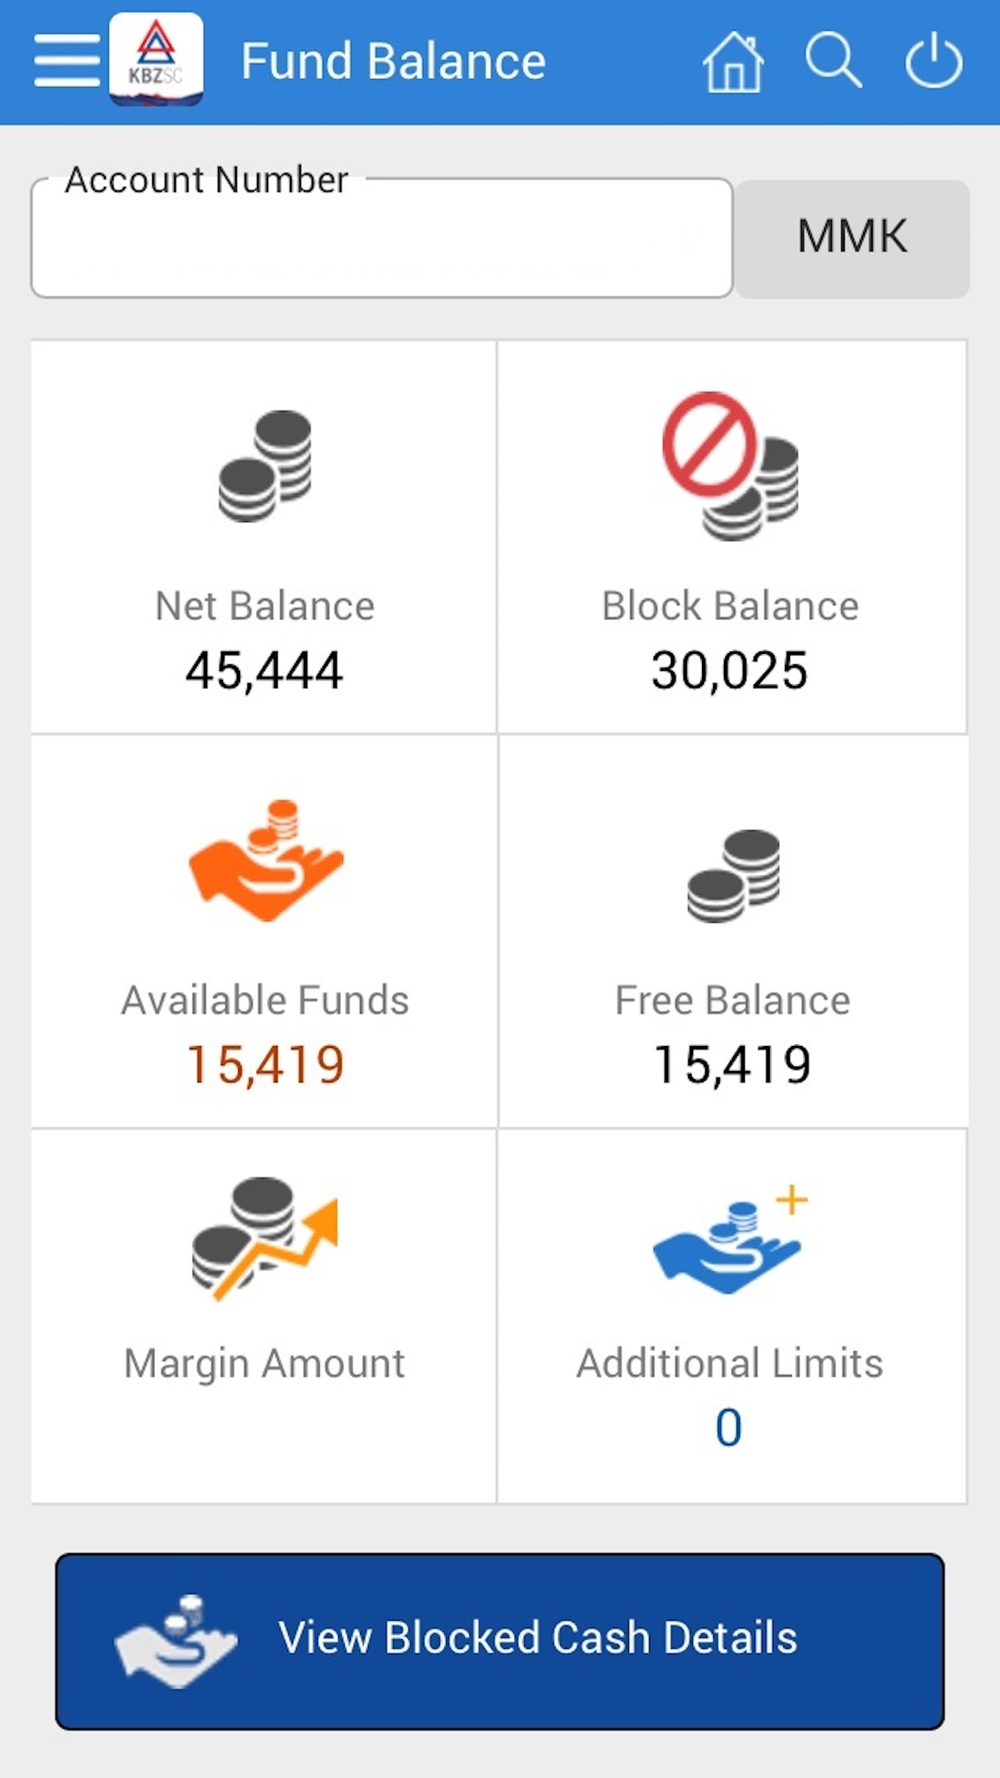Go to the home screen icon
Screen dimensions: 1000x1778
[x=733, y=62]
